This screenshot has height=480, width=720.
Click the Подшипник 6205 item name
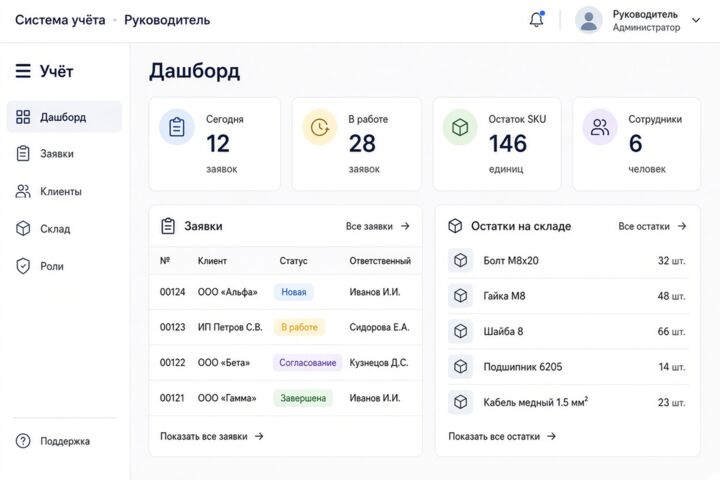(523, 367)
